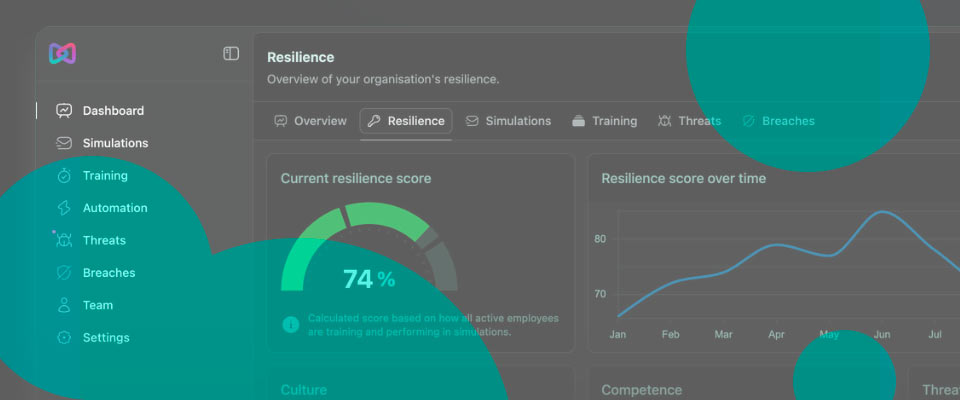Click the Simulations tab envelope icon
Image resolution: width=960 pixels, height=400 pixels.
(x=471, y=121)
